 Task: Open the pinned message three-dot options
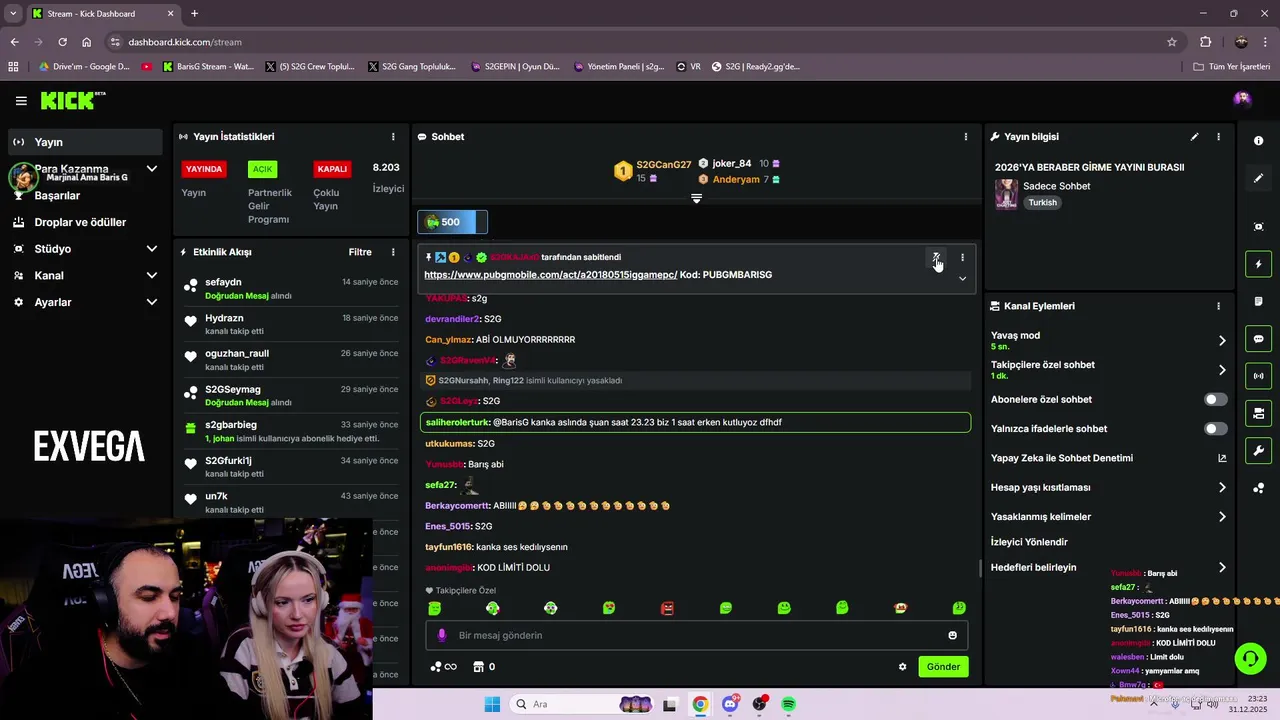962,257
